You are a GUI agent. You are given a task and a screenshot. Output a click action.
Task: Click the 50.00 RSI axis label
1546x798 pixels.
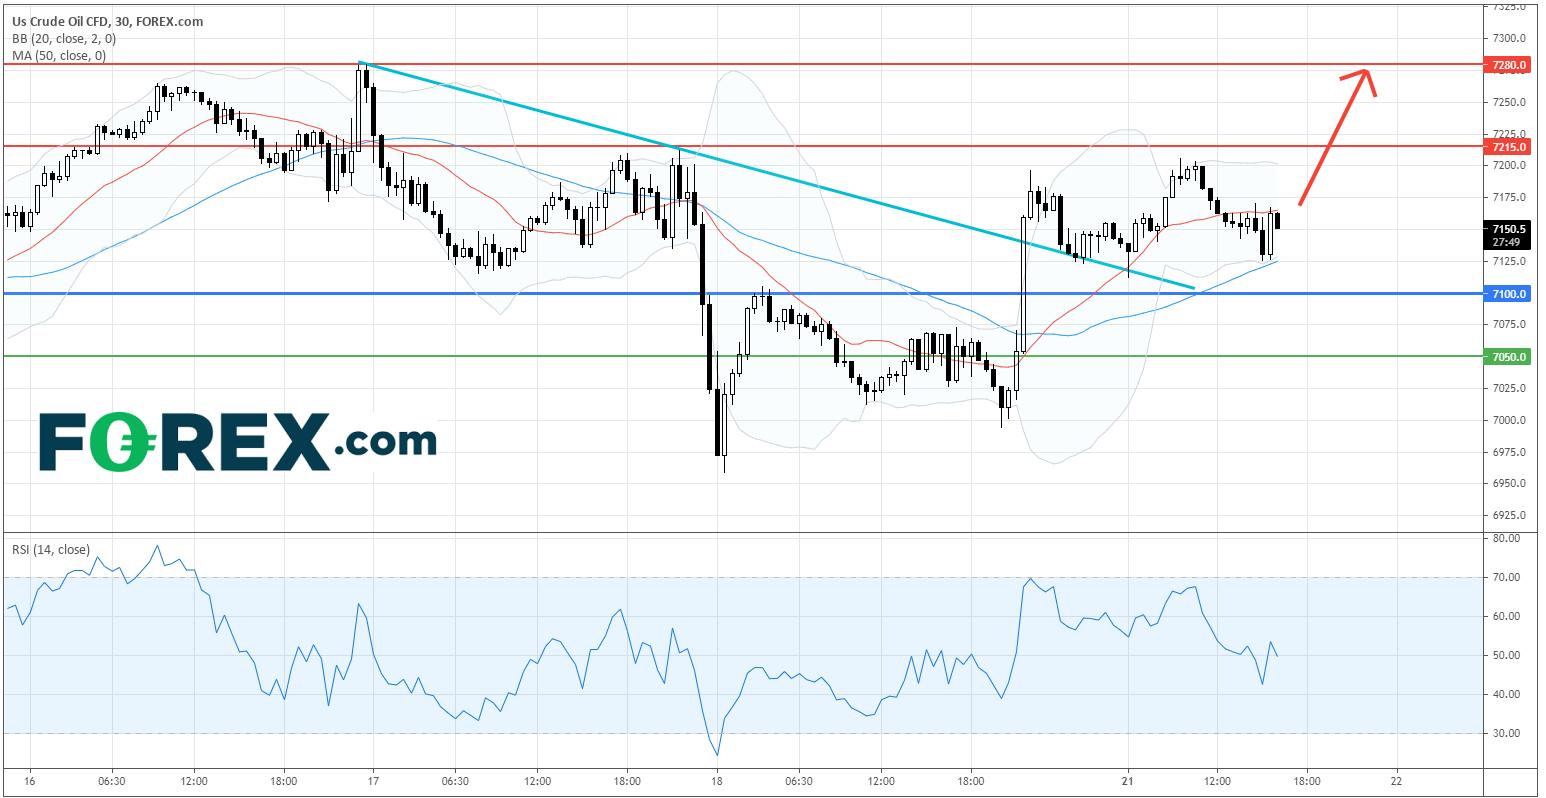click(1505, 655)
